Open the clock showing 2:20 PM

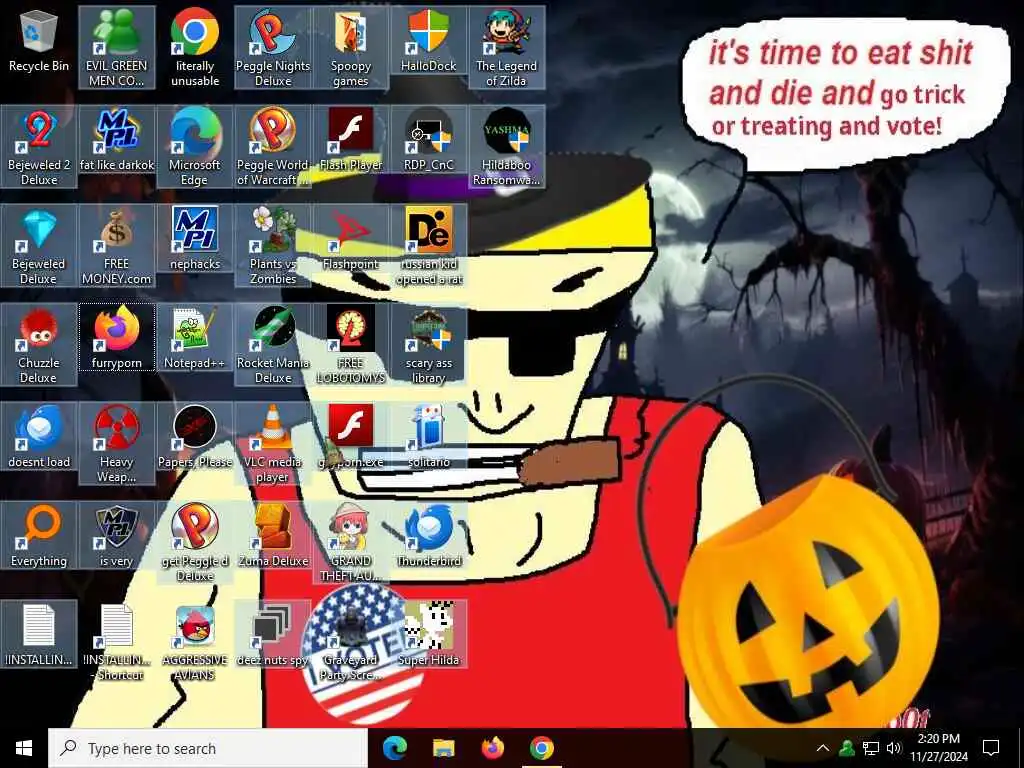click(939, 748)
